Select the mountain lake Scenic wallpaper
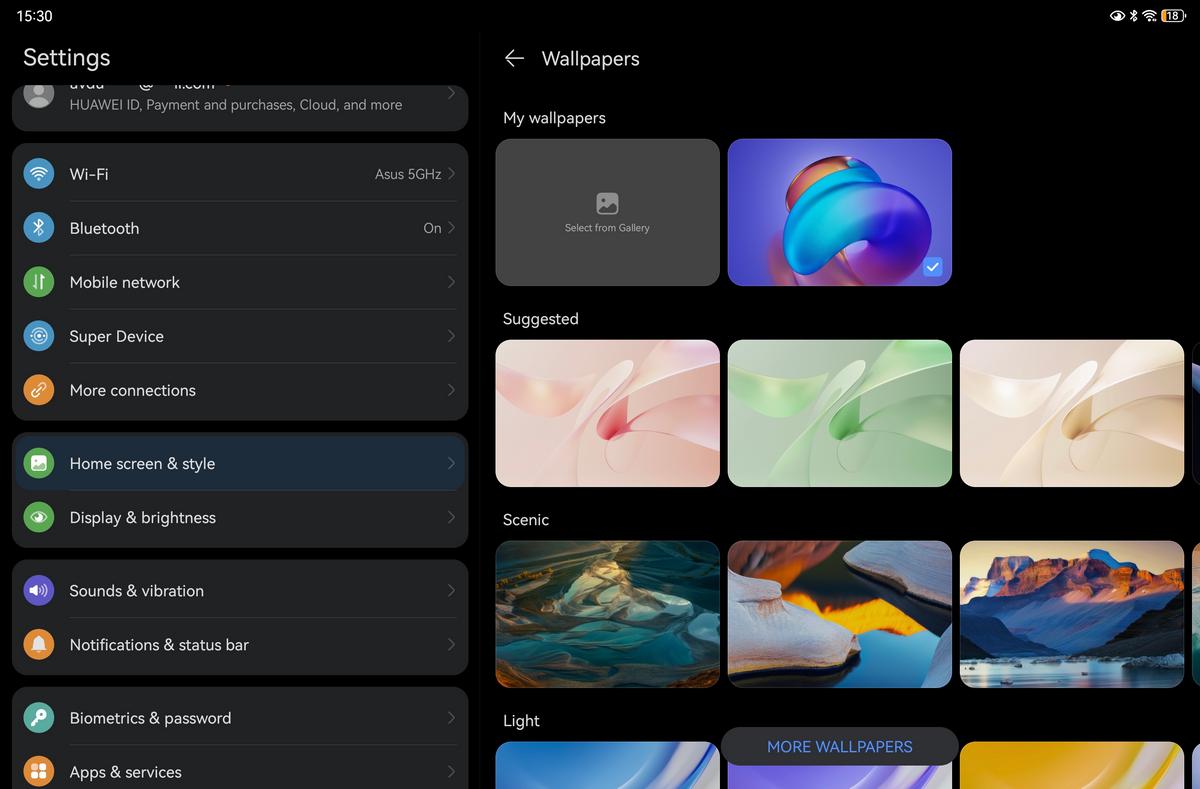This screenshot has width=1200, height=789. [1072, 615]
